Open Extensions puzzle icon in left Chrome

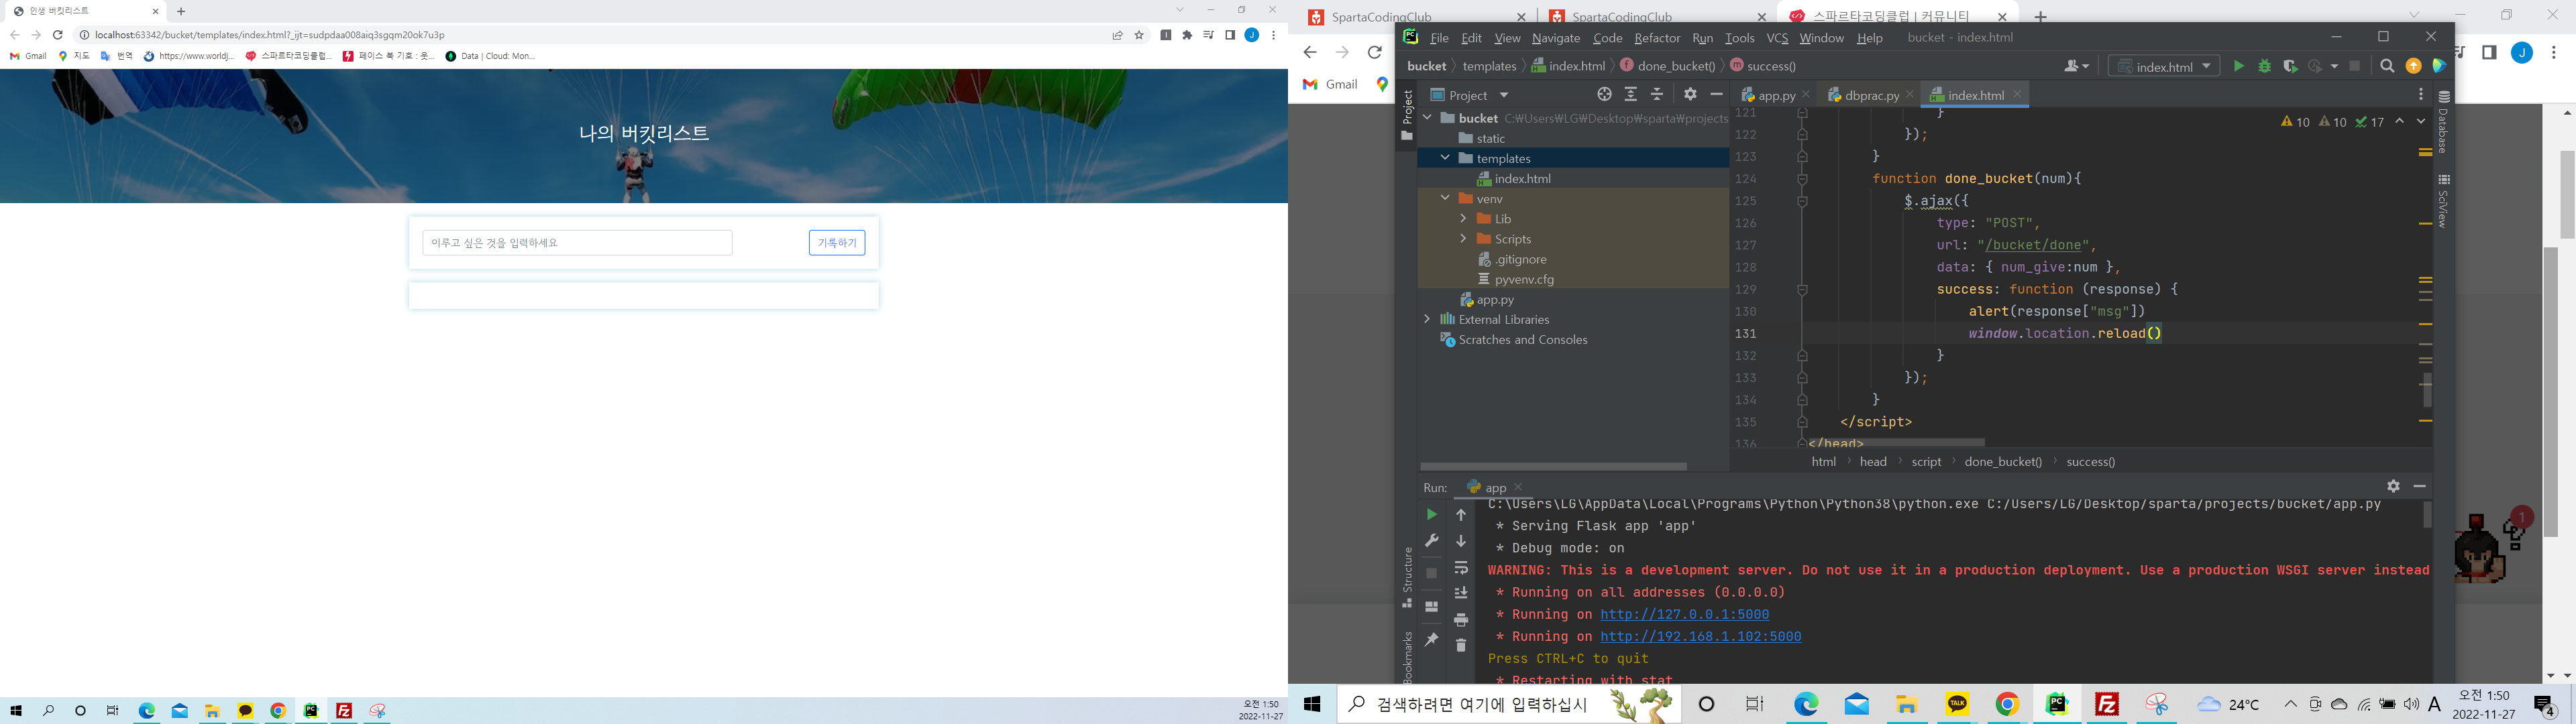click(x=1187, y=35)
